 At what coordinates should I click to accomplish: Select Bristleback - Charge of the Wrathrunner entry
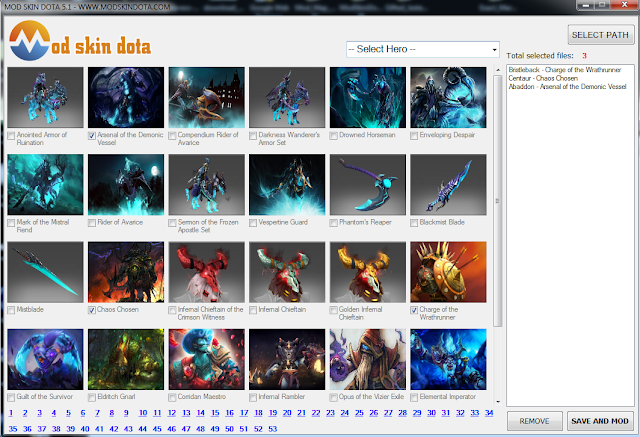point(565,70)
